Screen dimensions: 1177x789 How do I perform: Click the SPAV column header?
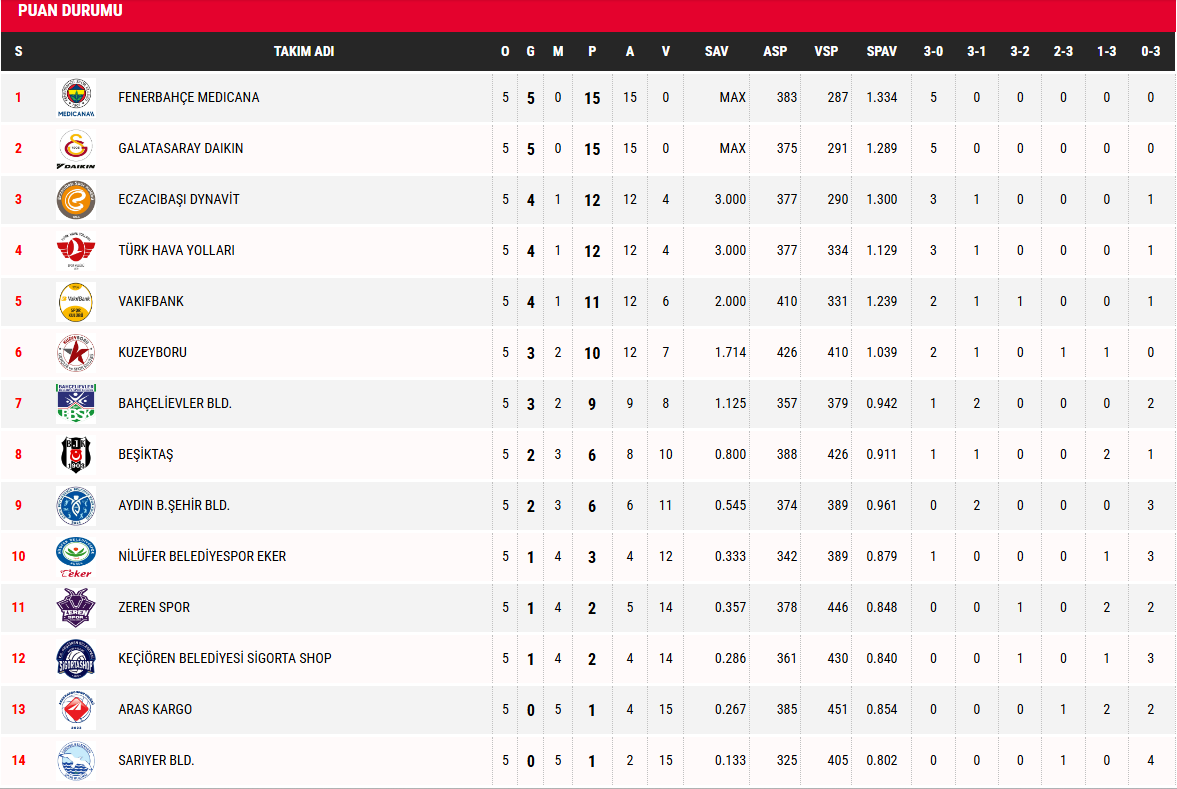pyautogui.click(x=881, y=52)
